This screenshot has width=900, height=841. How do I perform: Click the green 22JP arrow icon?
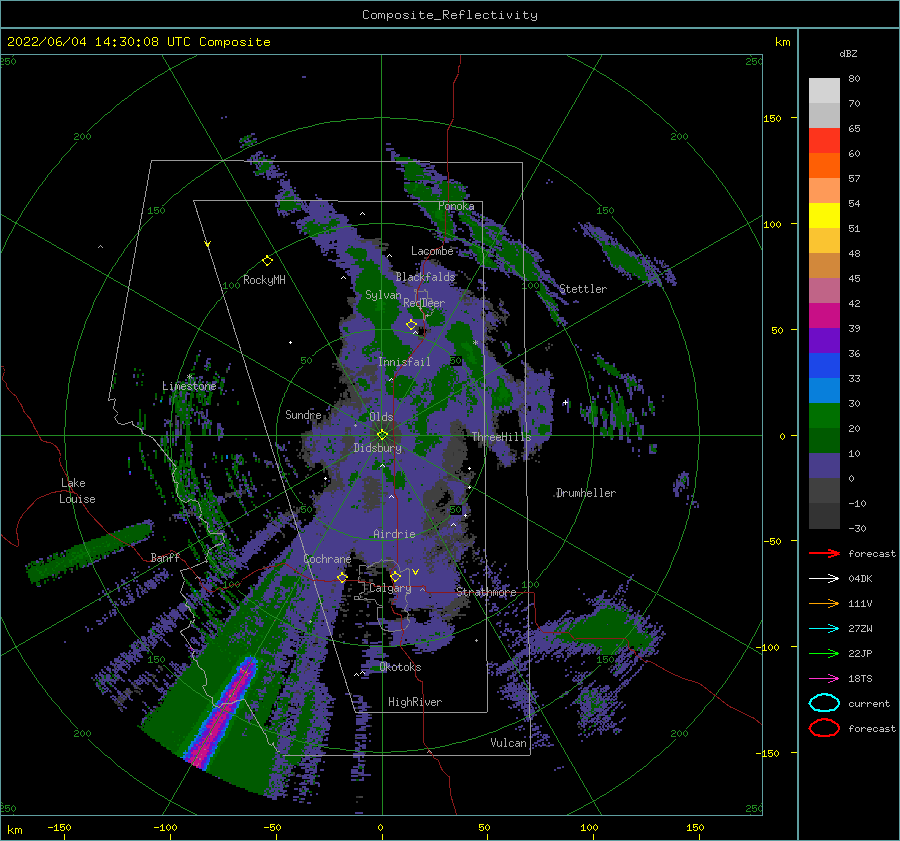[x=824, y=653]
